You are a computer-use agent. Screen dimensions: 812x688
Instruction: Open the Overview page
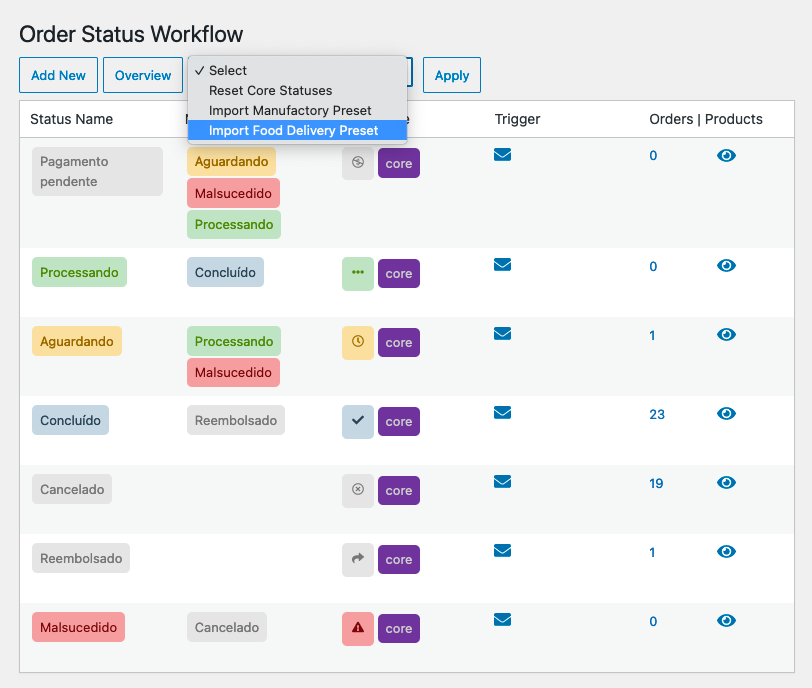(143, 75)
